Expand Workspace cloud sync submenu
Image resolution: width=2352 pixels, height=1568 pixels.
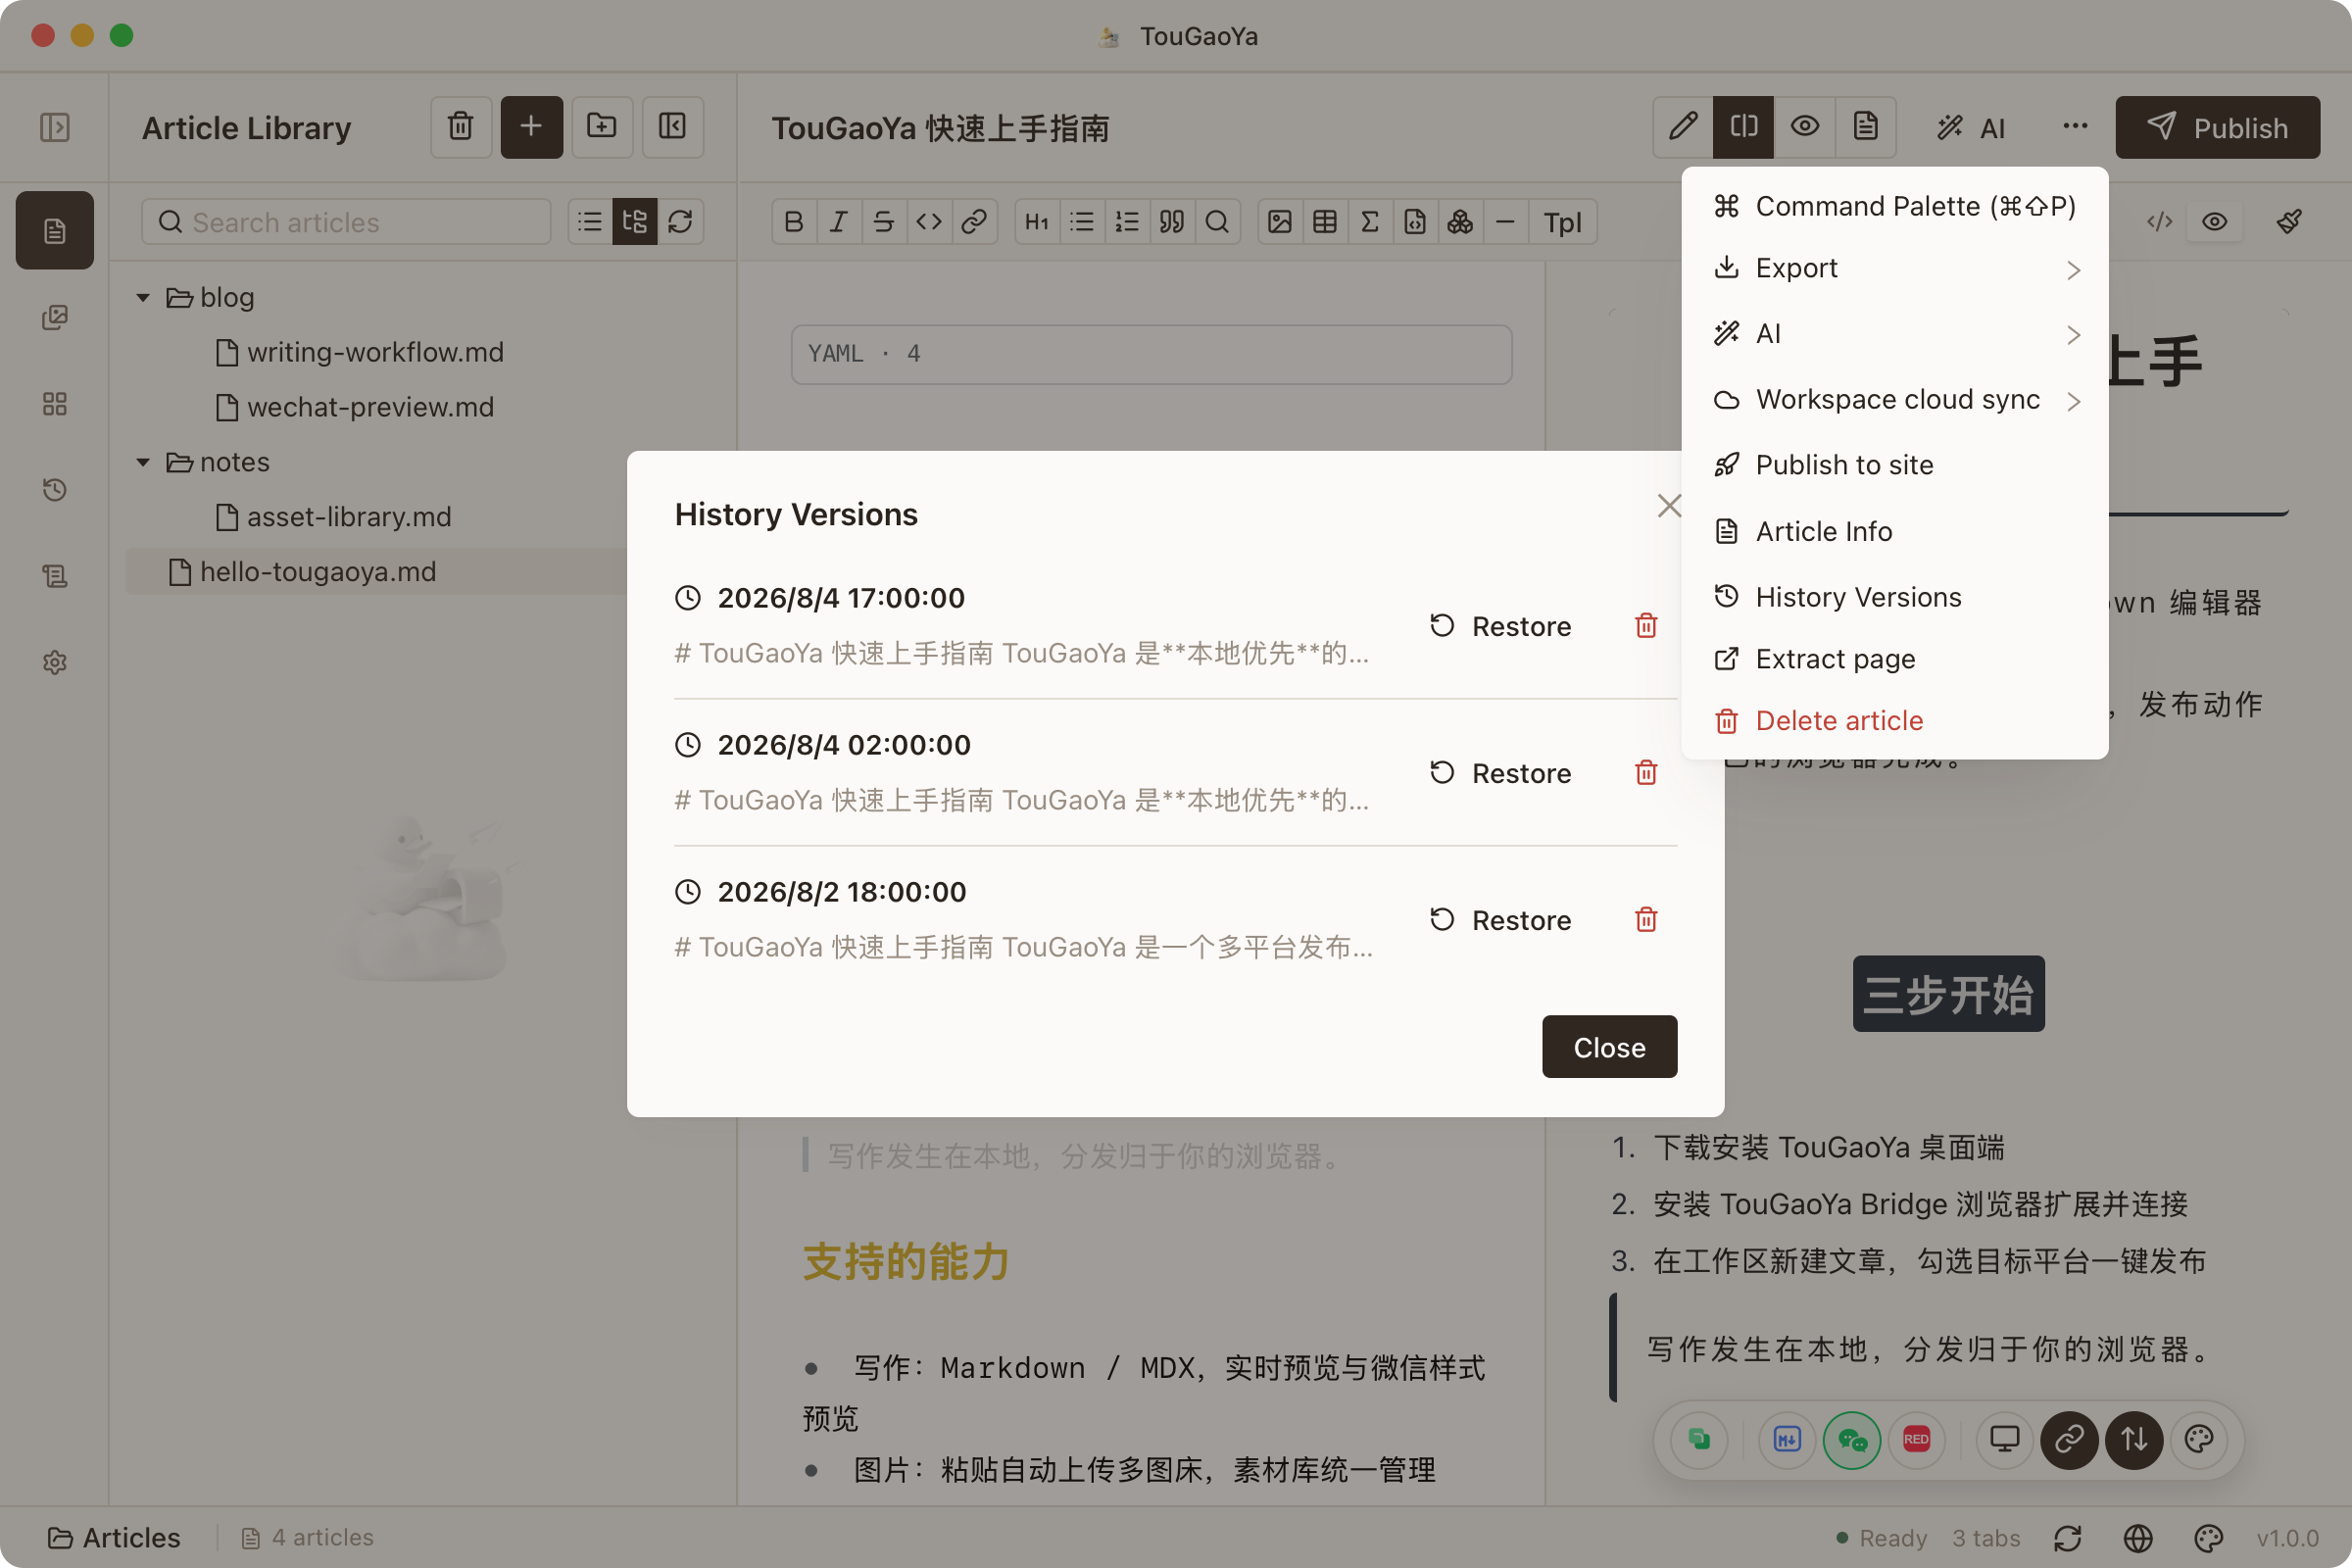tap(1895, 400)
